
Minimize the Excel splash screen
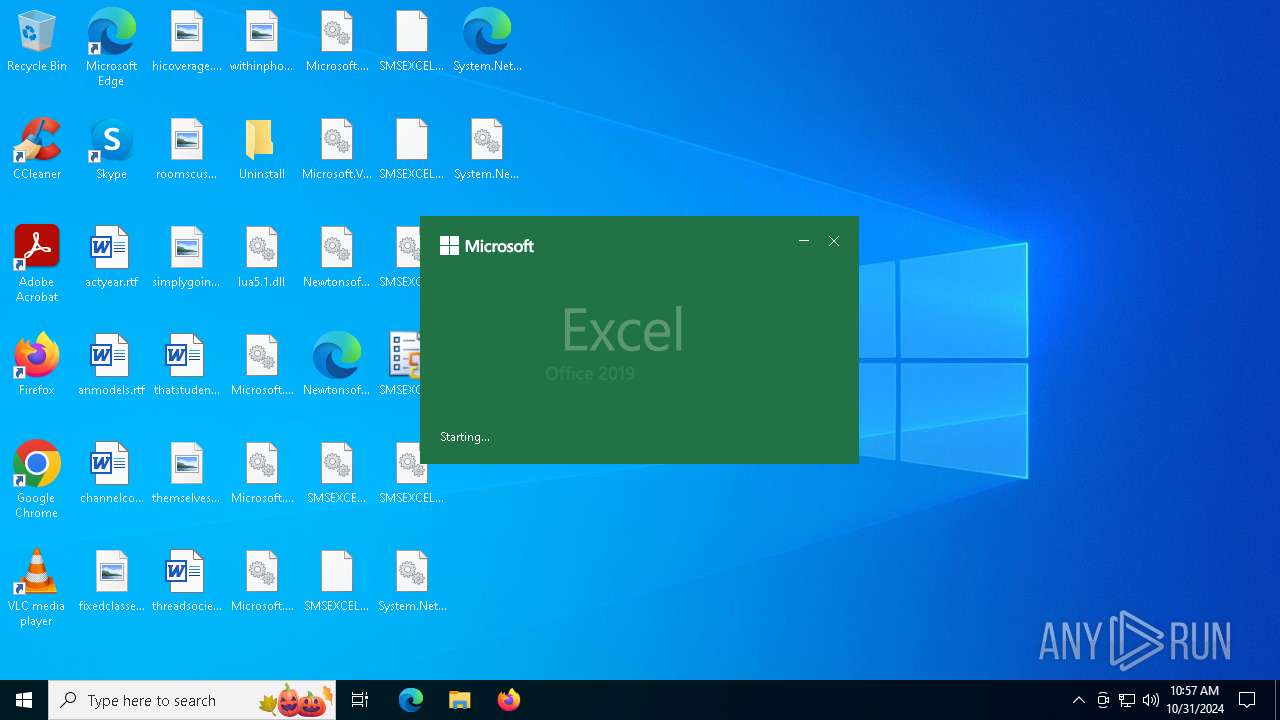[804, 241]
